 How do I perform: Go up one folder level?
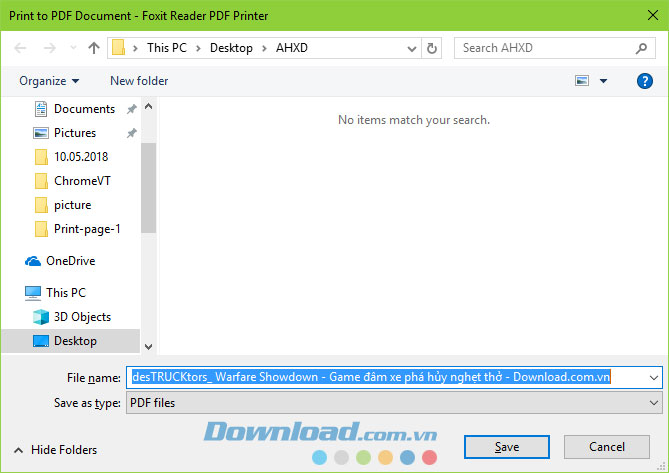(x=93, y=48)
